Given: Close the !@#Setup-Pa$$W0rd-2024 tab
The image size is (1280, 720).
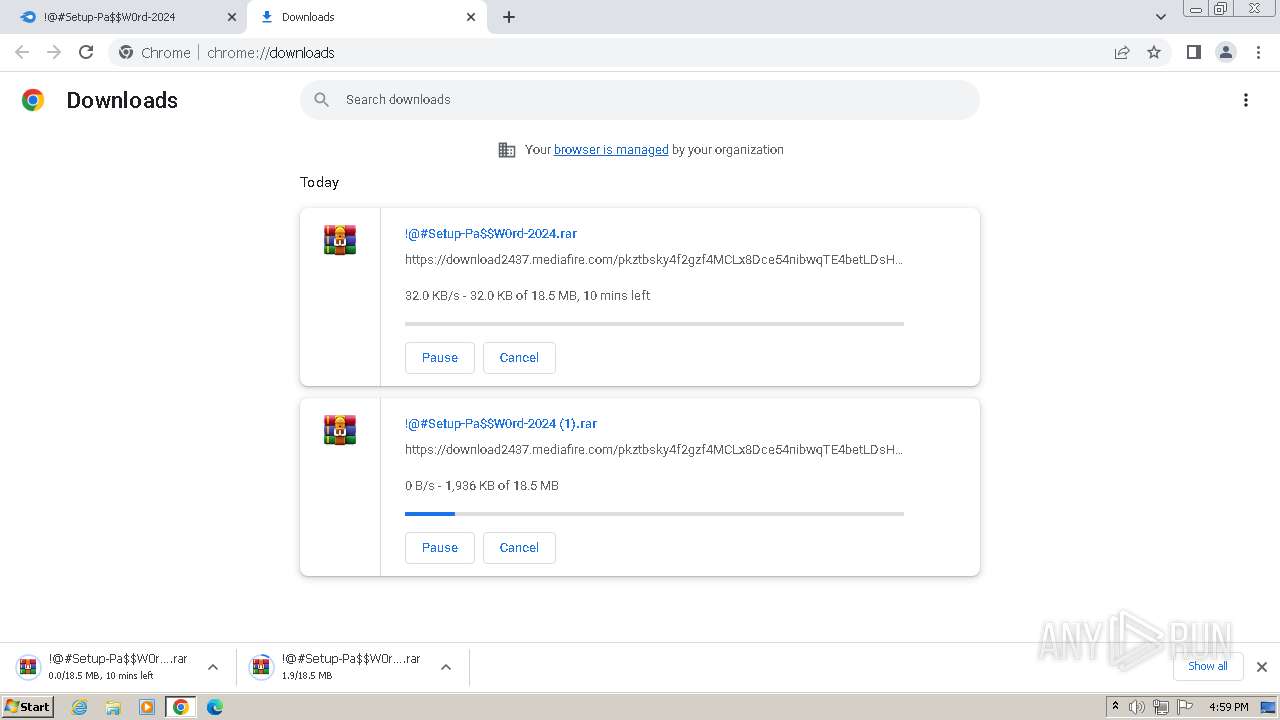Looking at the screenshot, I should 232,17.
